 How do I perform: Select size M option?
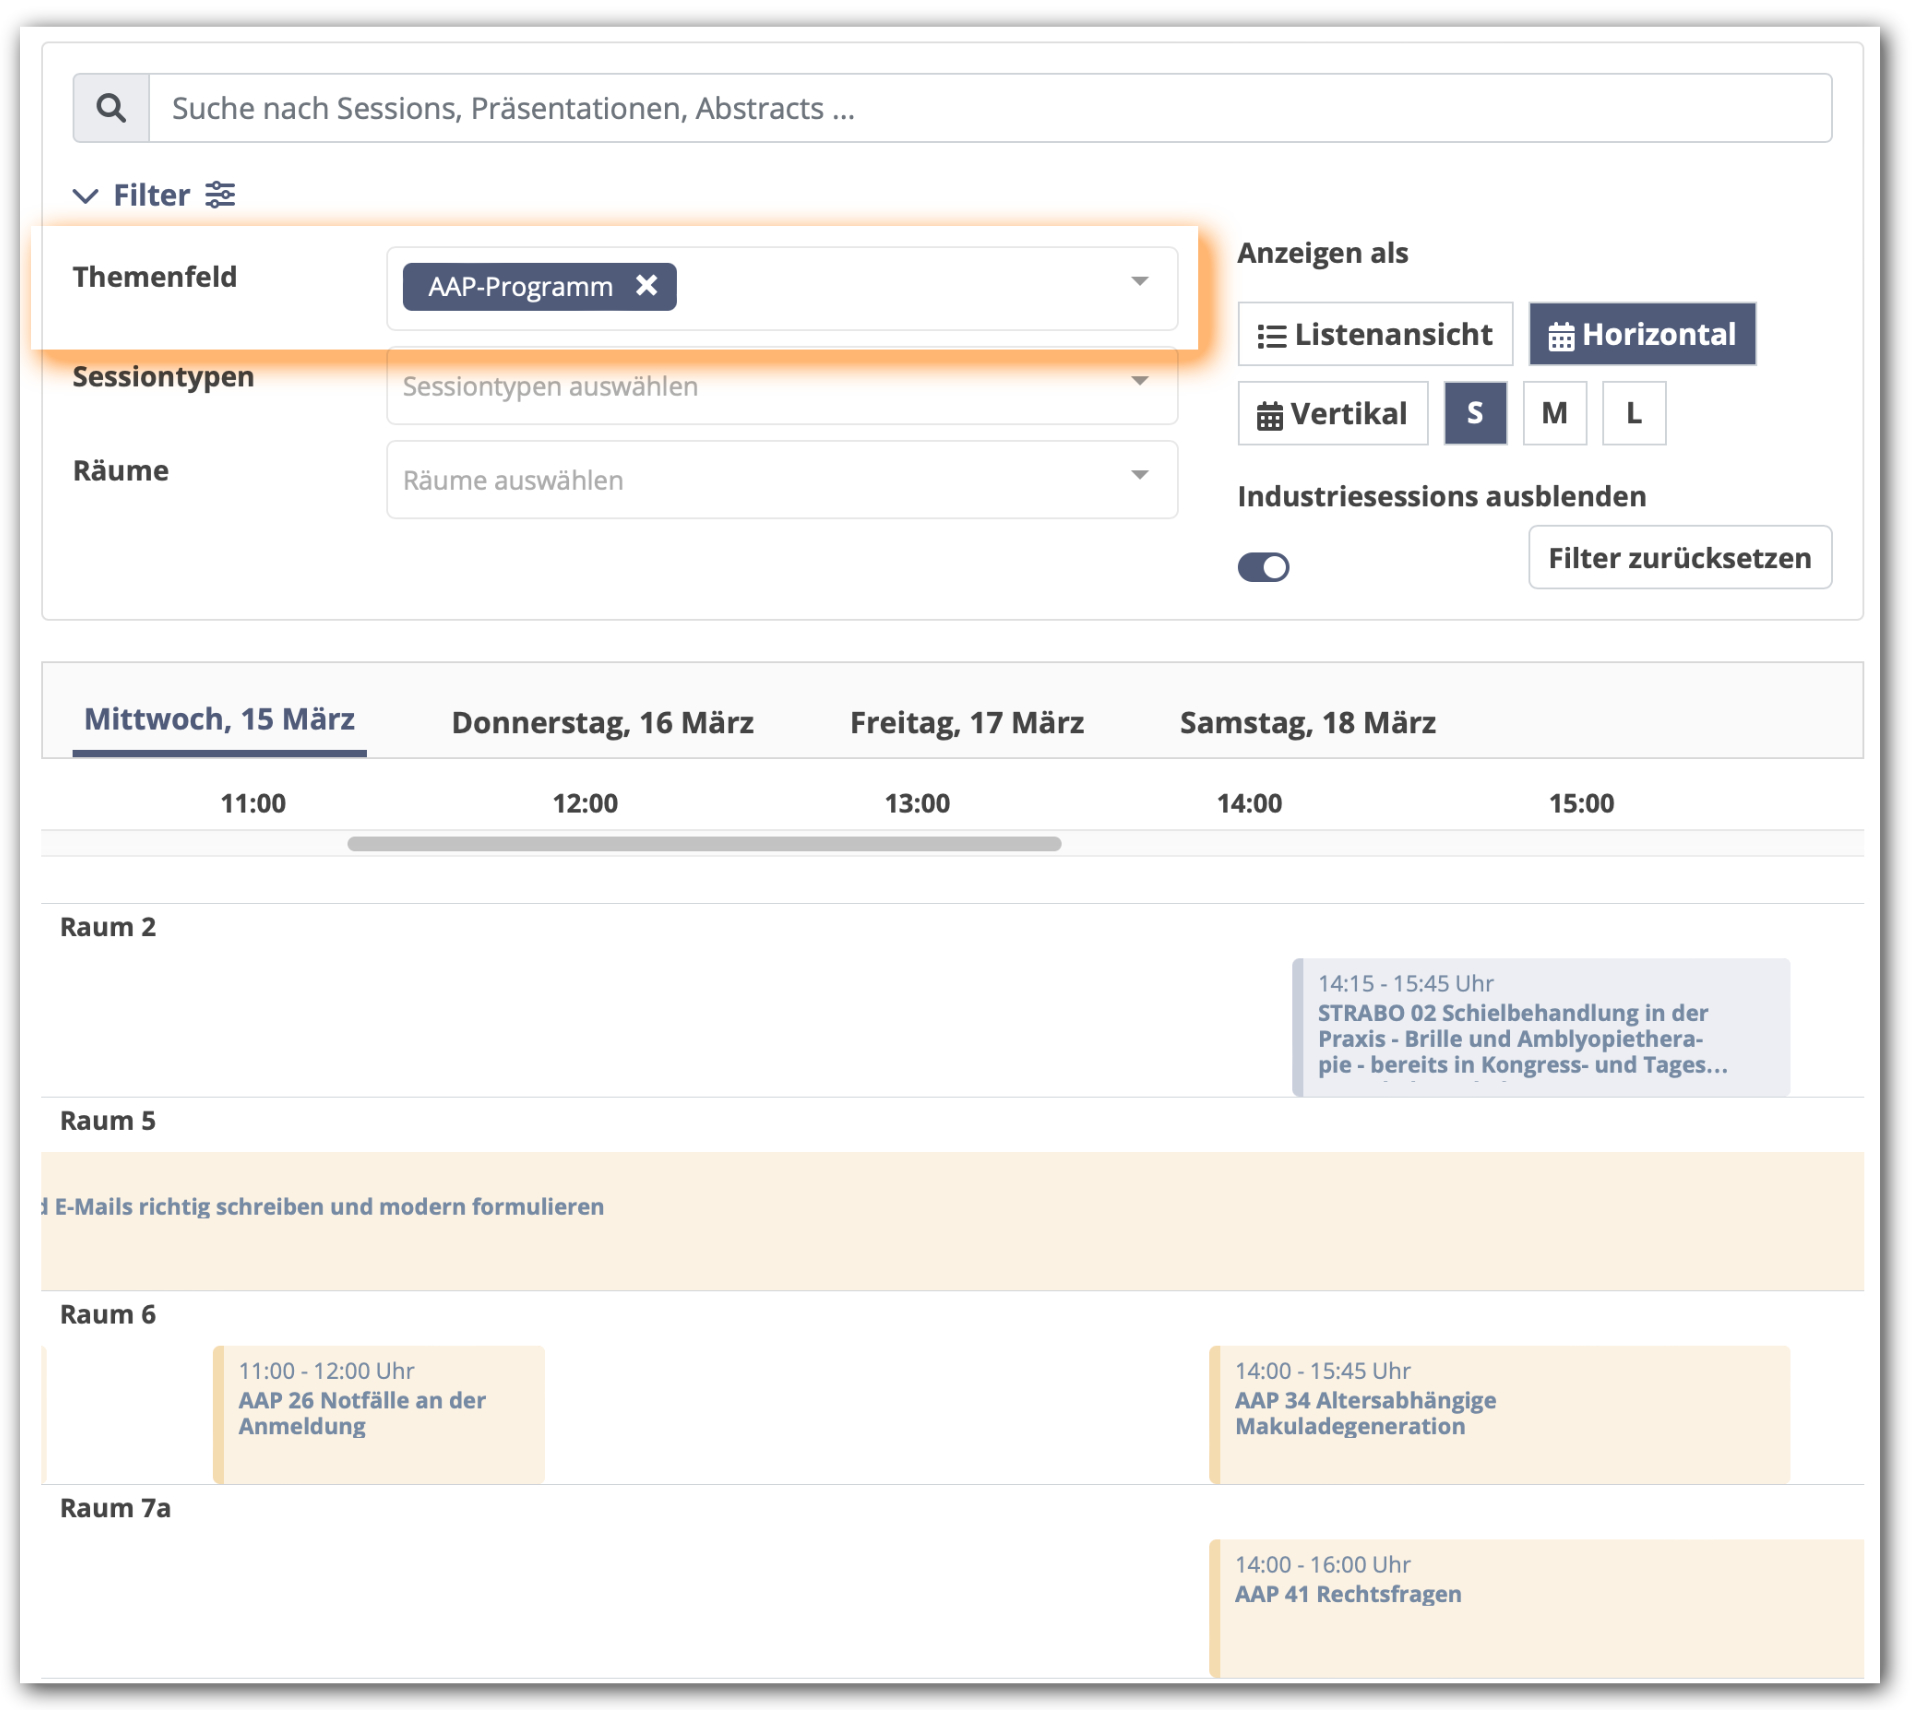point(1554,413)
